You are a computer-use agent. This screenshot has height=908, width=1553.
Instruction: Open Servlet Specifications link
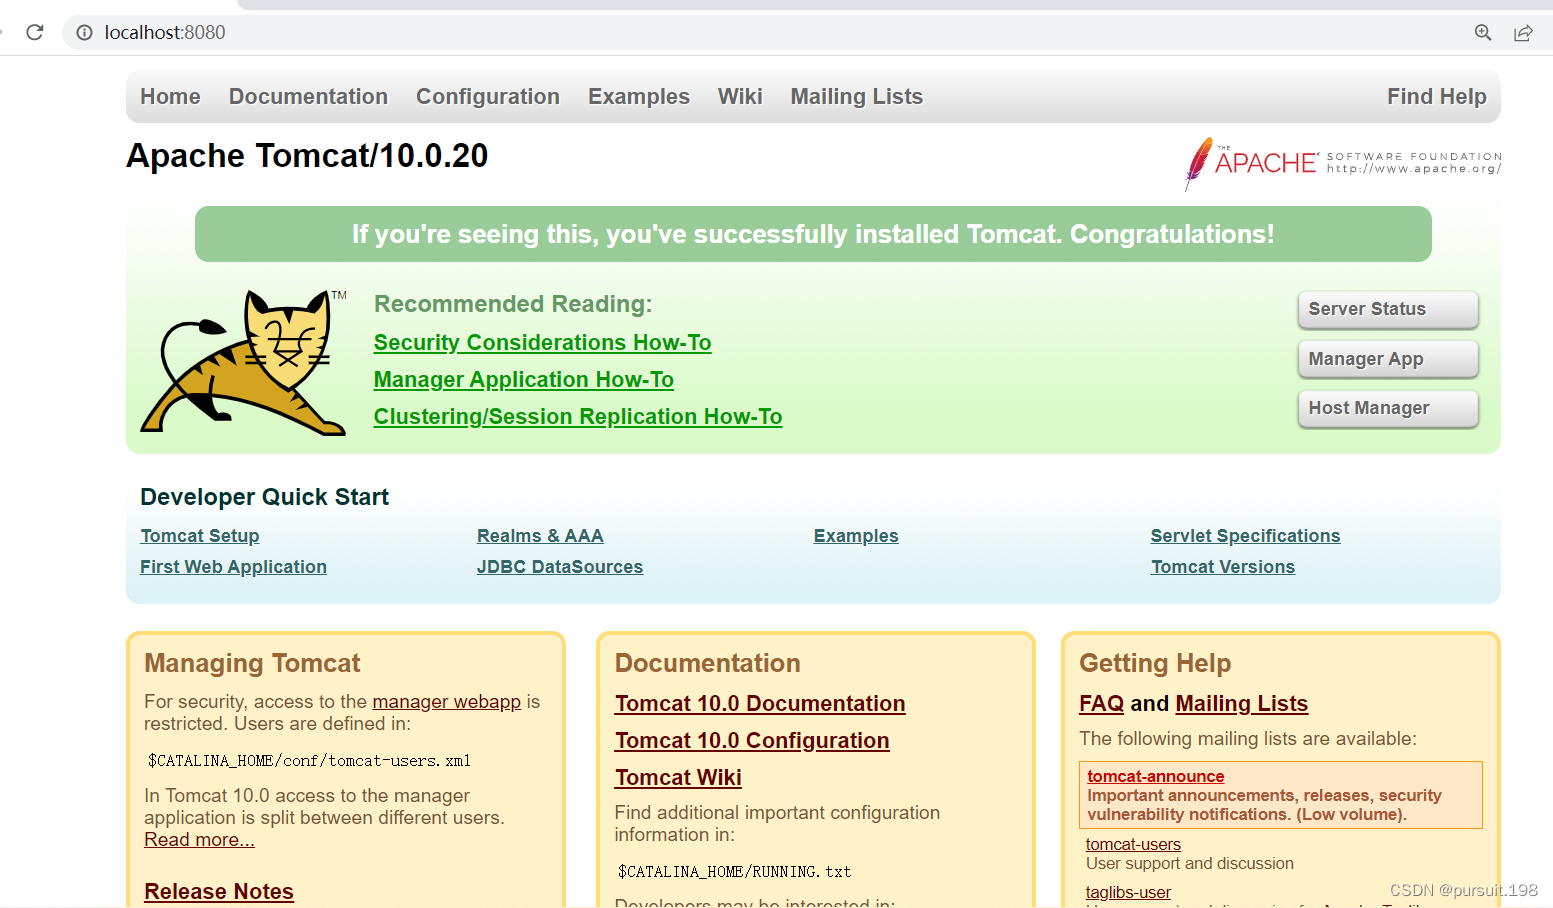click(1245, 536)
